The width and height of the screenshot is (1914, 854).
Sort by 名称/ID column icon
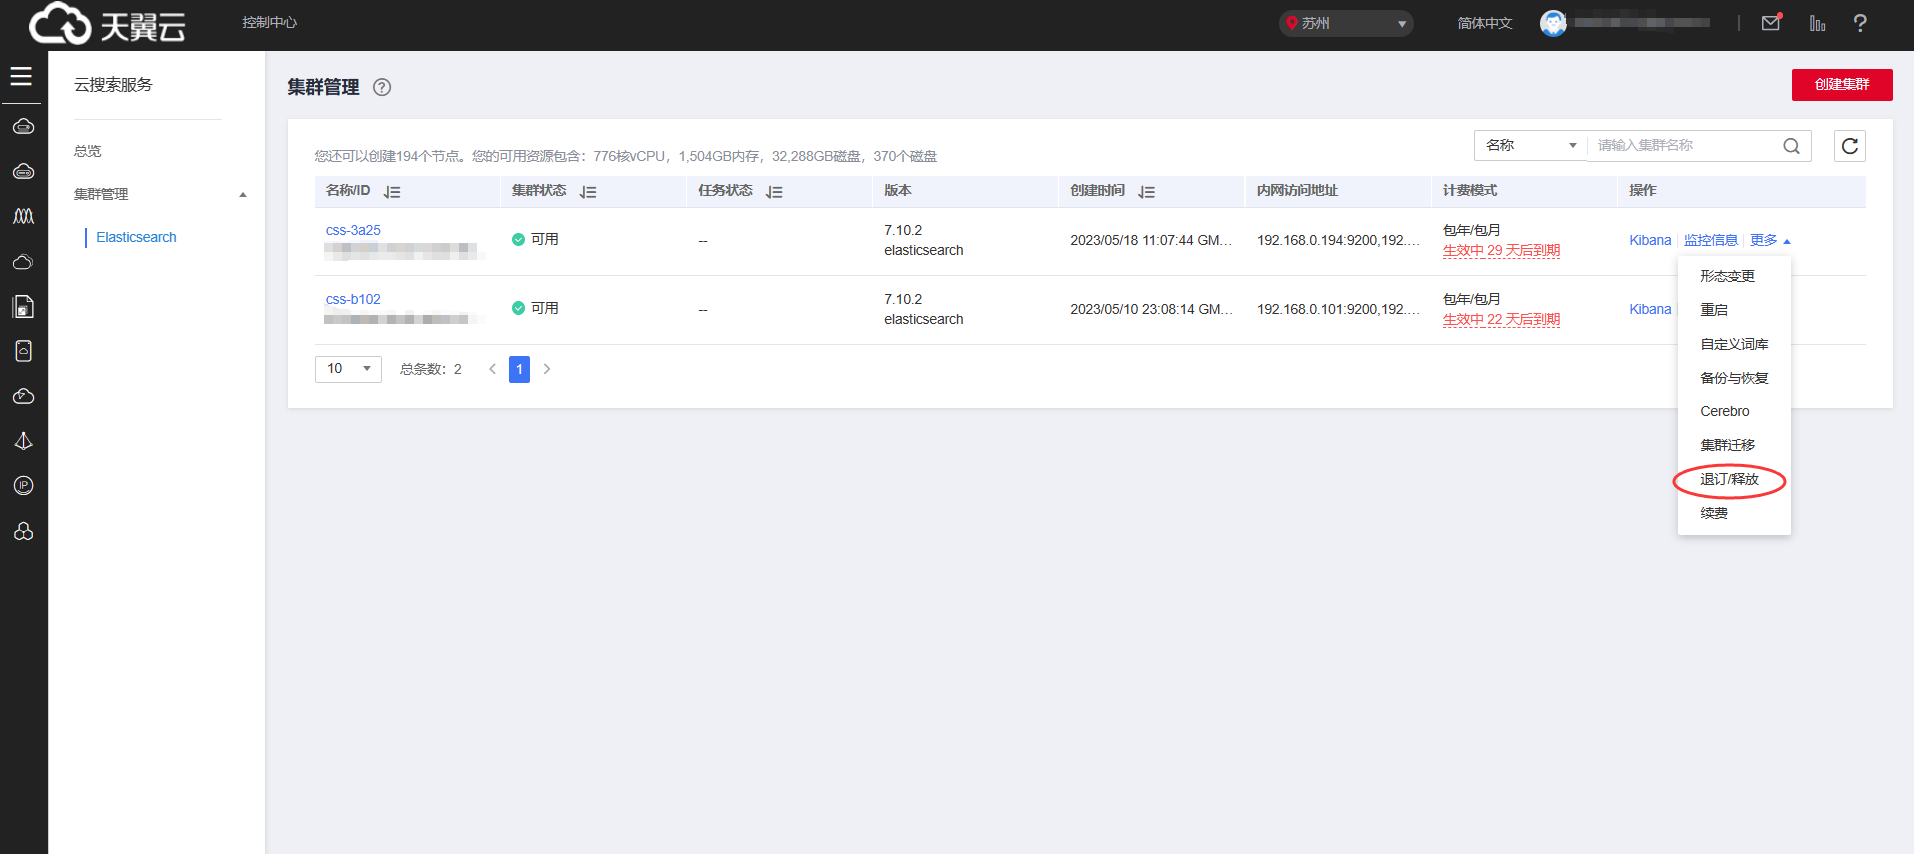392,192
